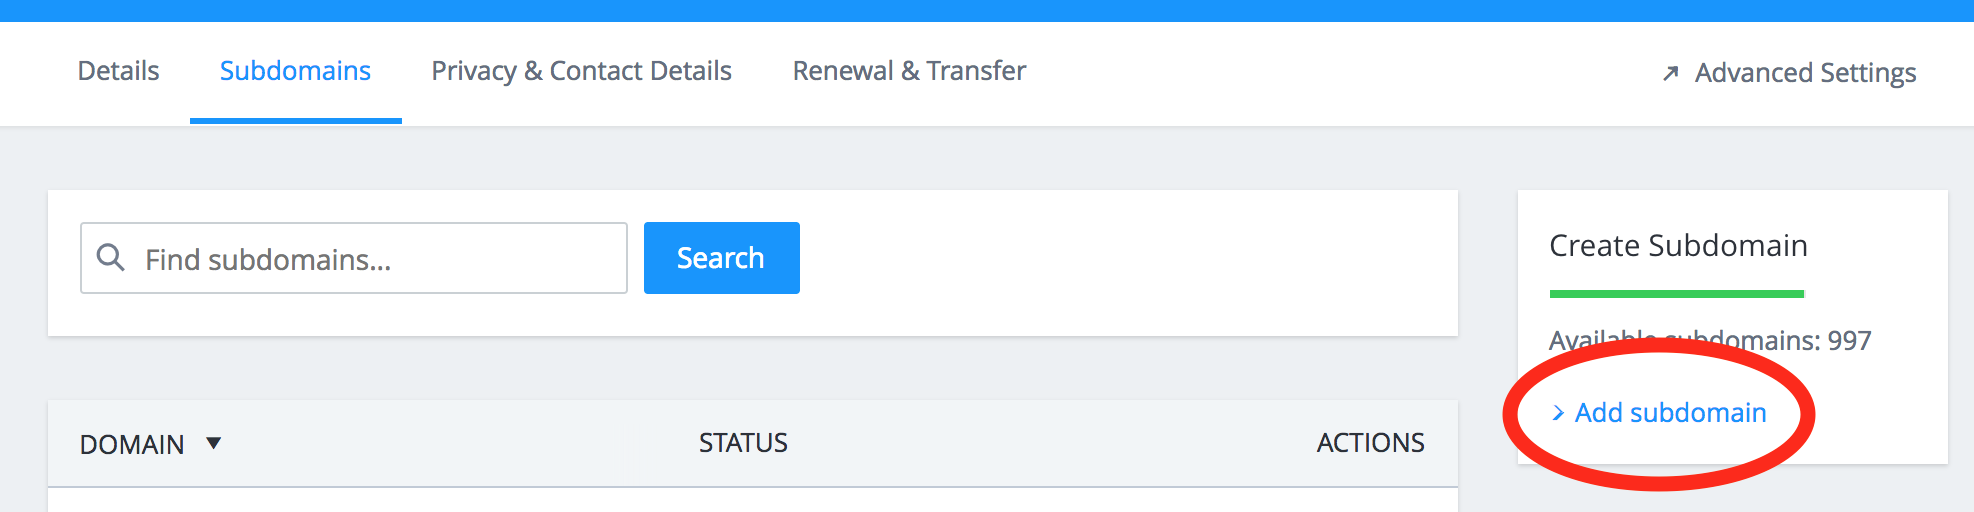Click the Available subdomains count text
1974x512 pixels.
point(1710,341)
